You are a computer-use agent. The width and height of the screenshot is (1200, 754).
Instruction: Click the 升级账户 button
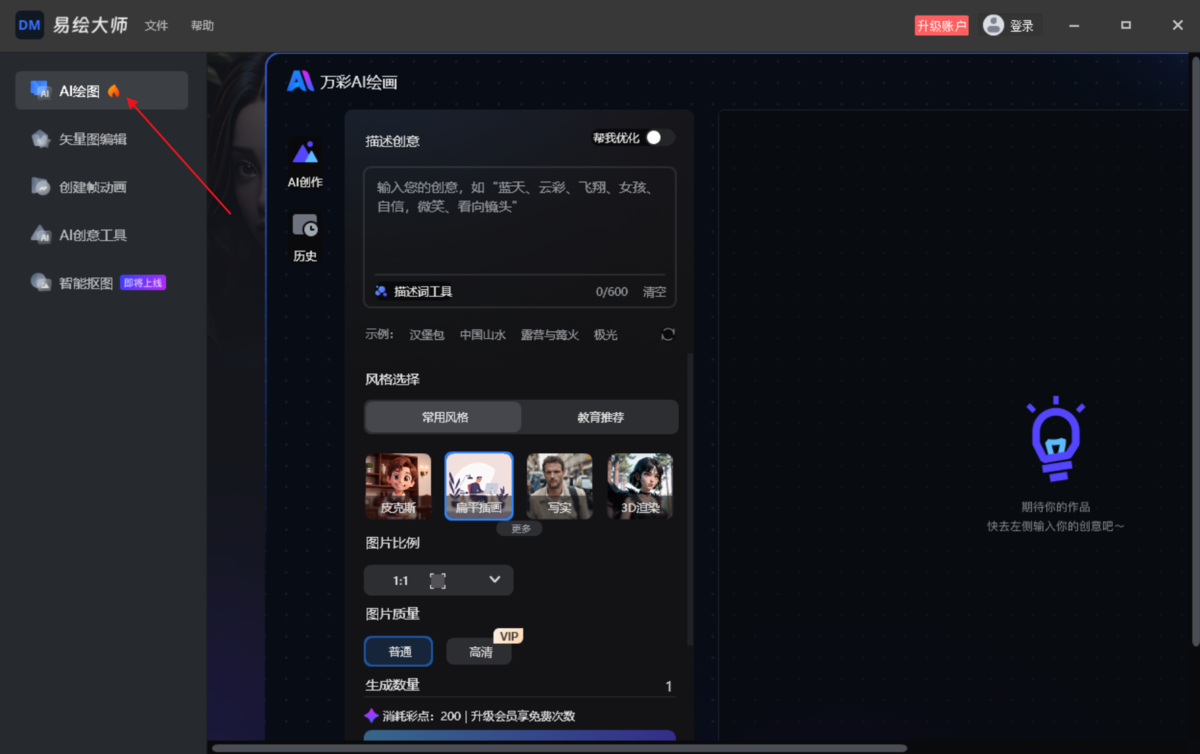tap(941, 25)
